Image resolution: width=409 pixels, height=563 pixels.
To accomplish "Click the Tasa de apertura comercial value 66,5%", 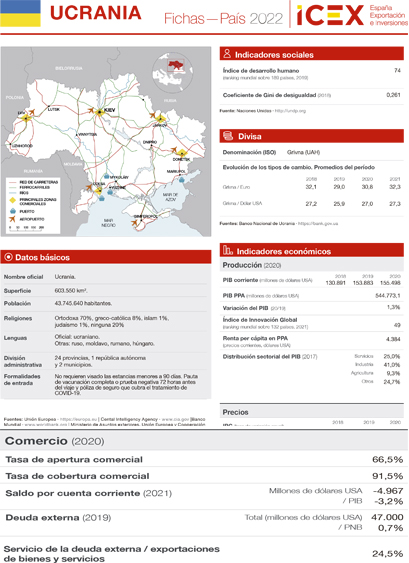I will (x=387, y=459).
